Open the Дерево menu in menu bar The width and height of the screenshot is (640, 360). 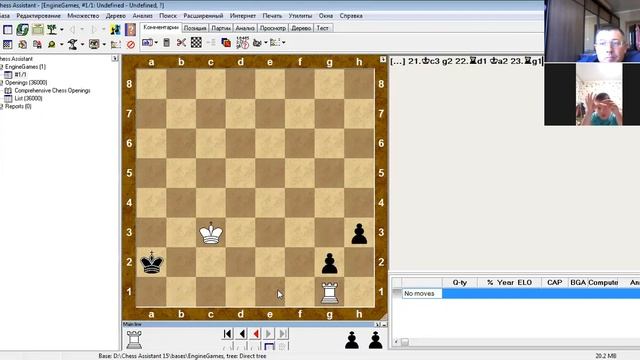pos(116,16)
